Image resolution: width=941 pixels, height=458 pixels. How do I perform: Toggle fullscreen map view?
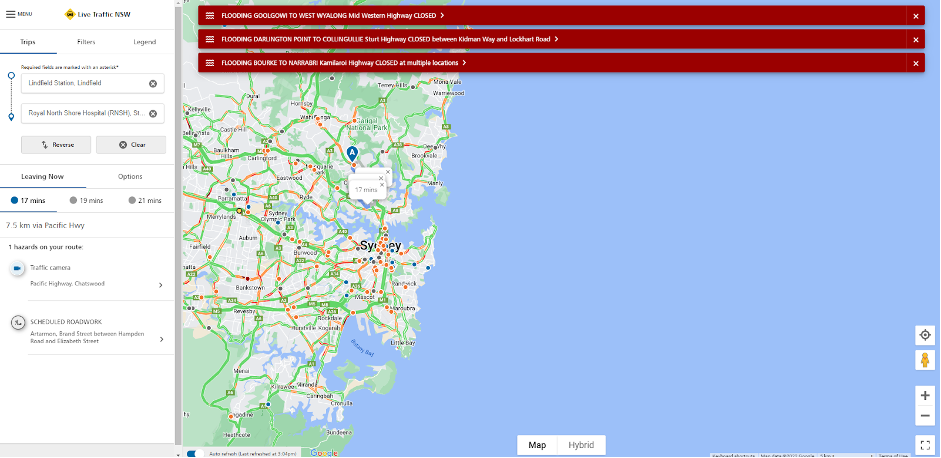(925, 445)
